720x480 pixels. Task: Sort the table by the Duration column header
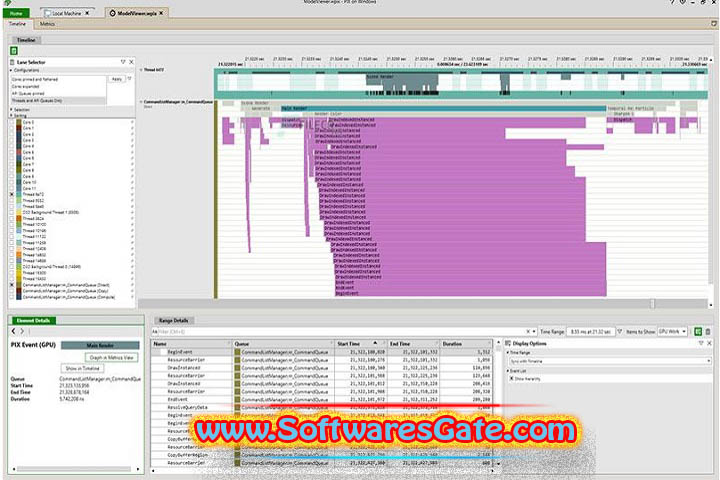click(x=466, y=344)
